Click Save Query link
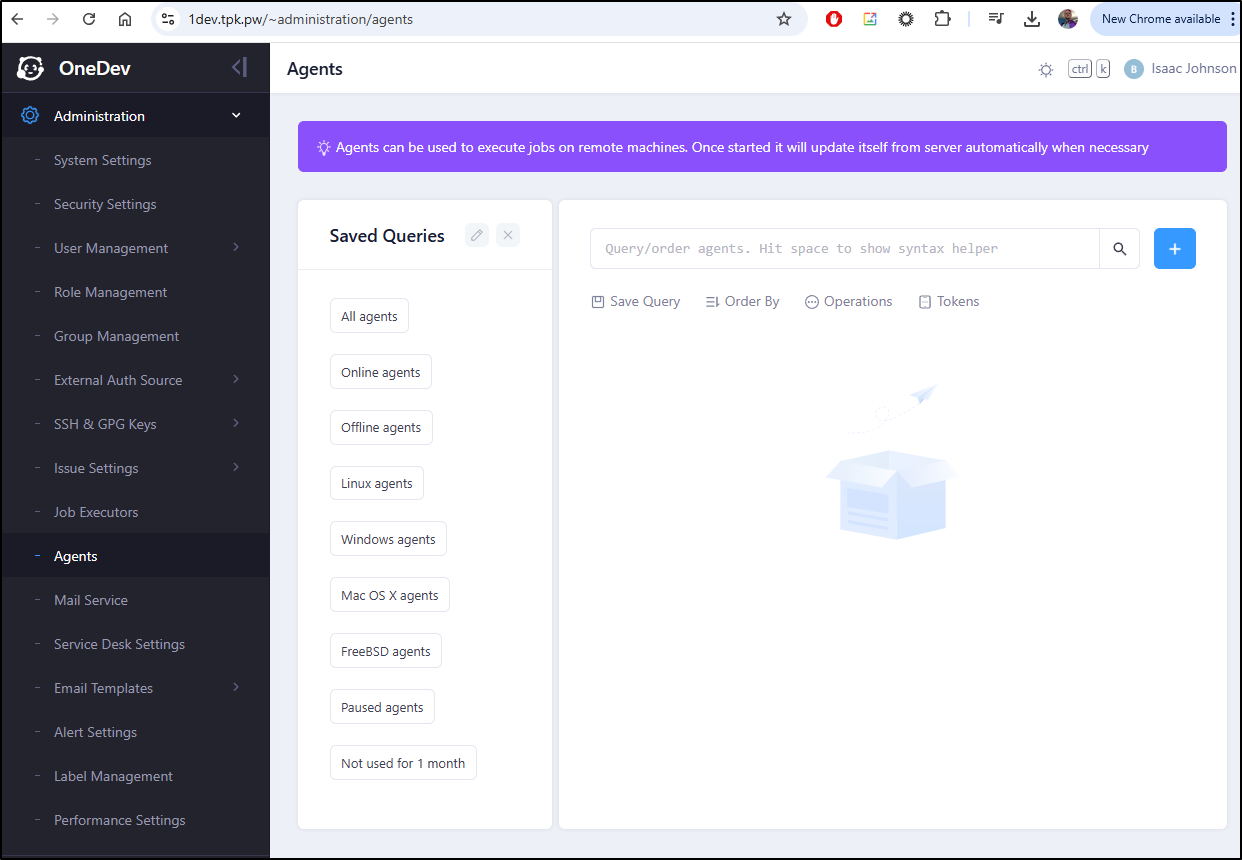 tap(636, 301)
